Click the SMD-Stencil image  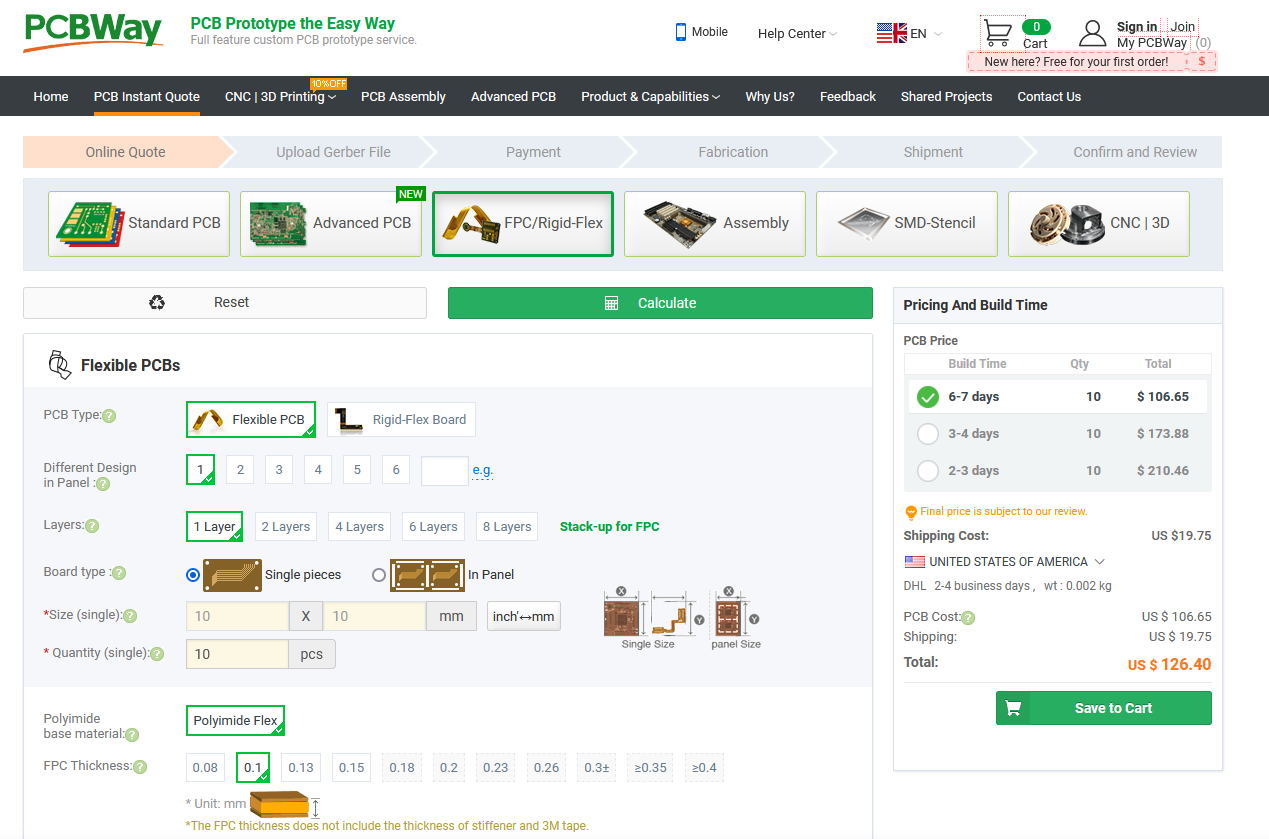(863, 223)
